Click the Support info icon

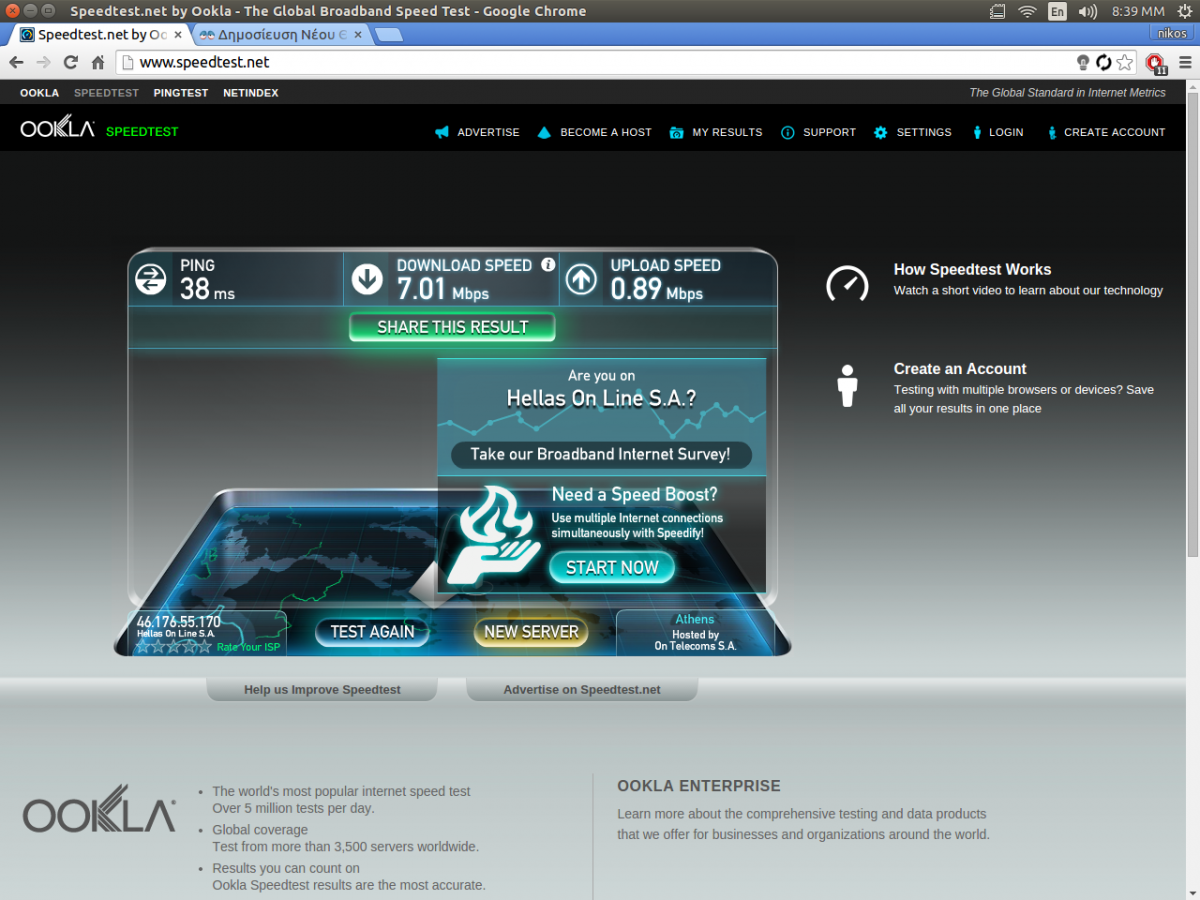(788, 132)
